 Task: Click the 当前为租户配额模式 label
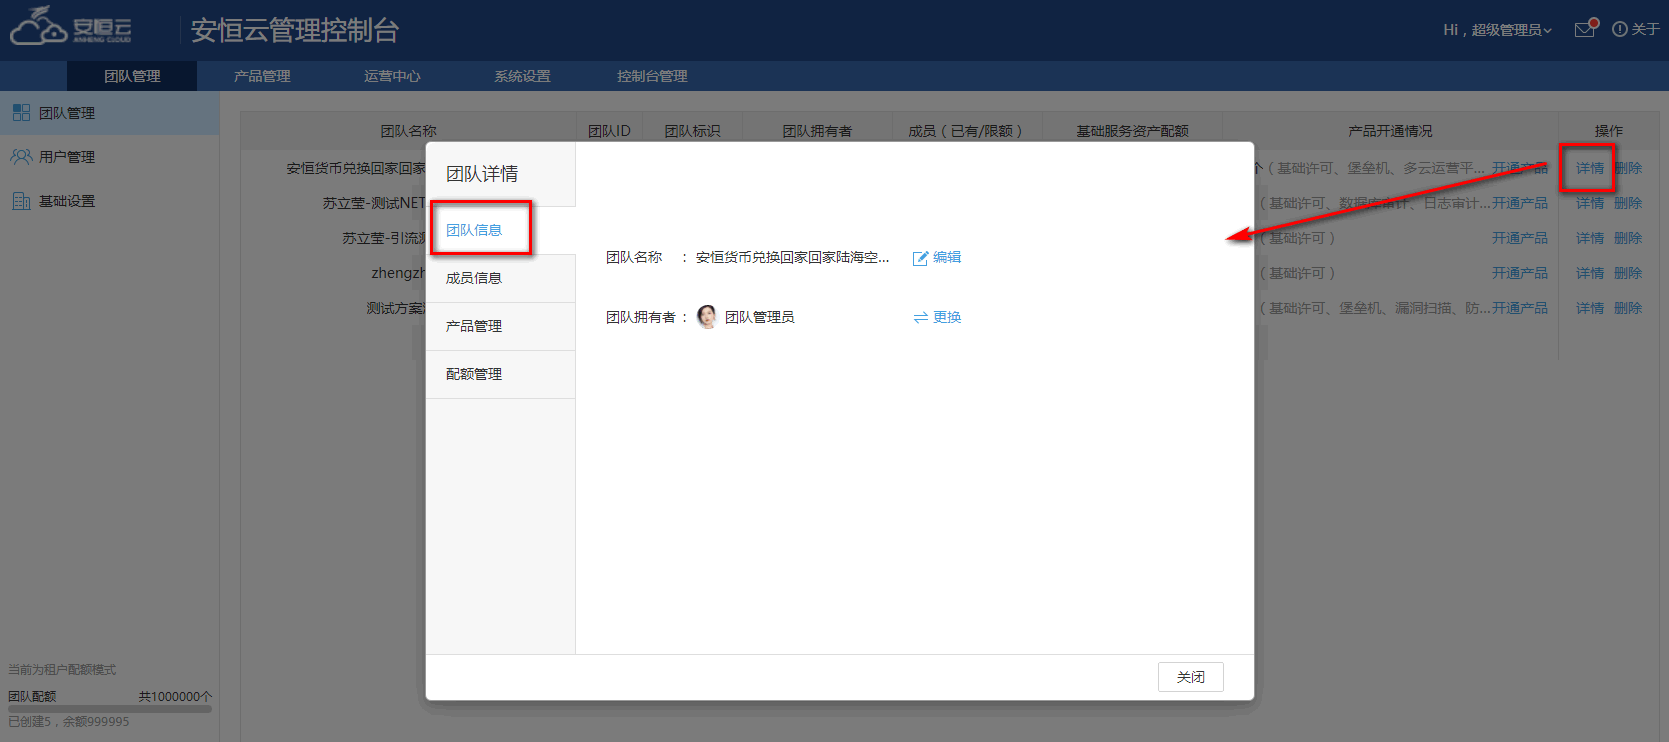62,669
